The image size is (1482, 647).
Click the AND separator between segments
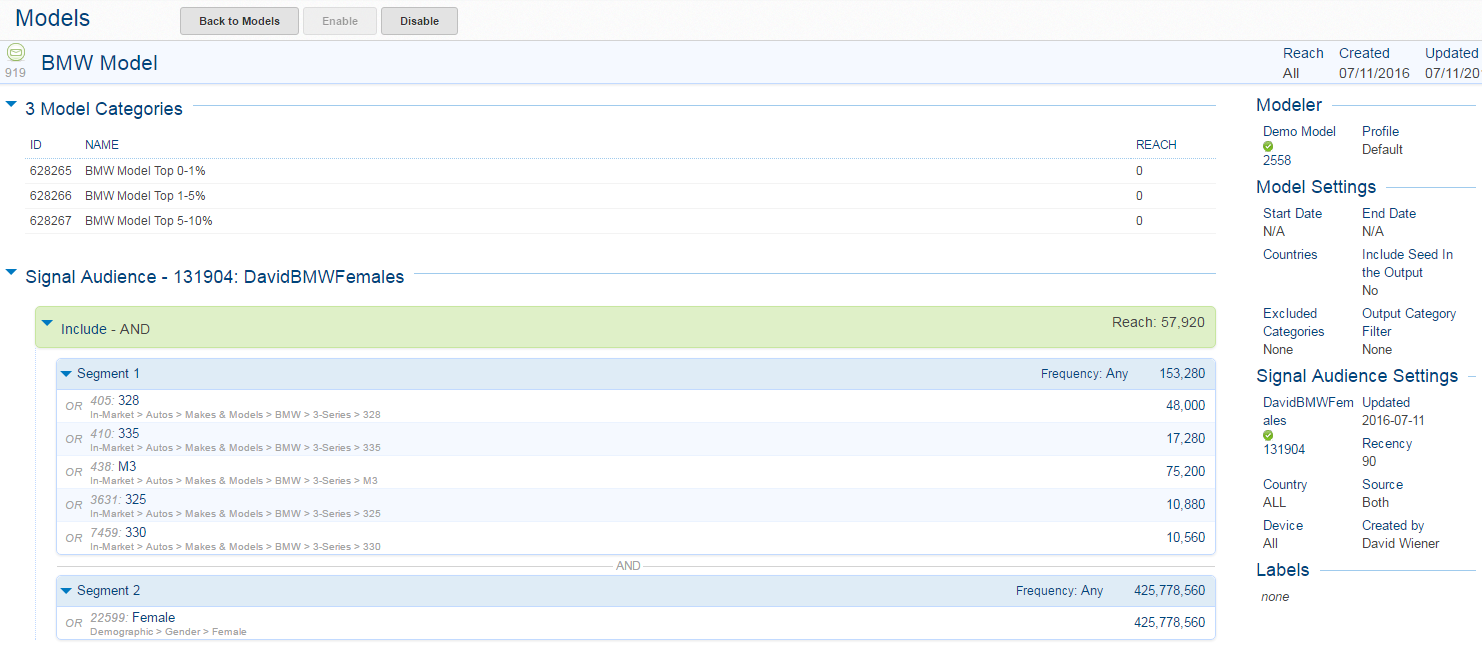[628, 566]
